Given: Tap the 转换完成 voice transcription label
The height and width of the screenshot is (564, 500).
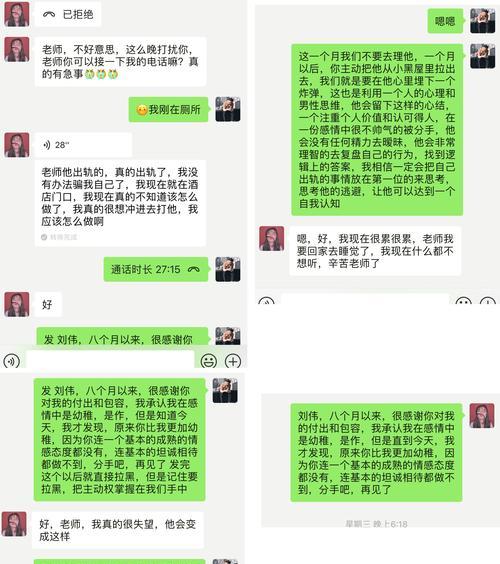Looking at the screenshot, I should pos(59,237).
